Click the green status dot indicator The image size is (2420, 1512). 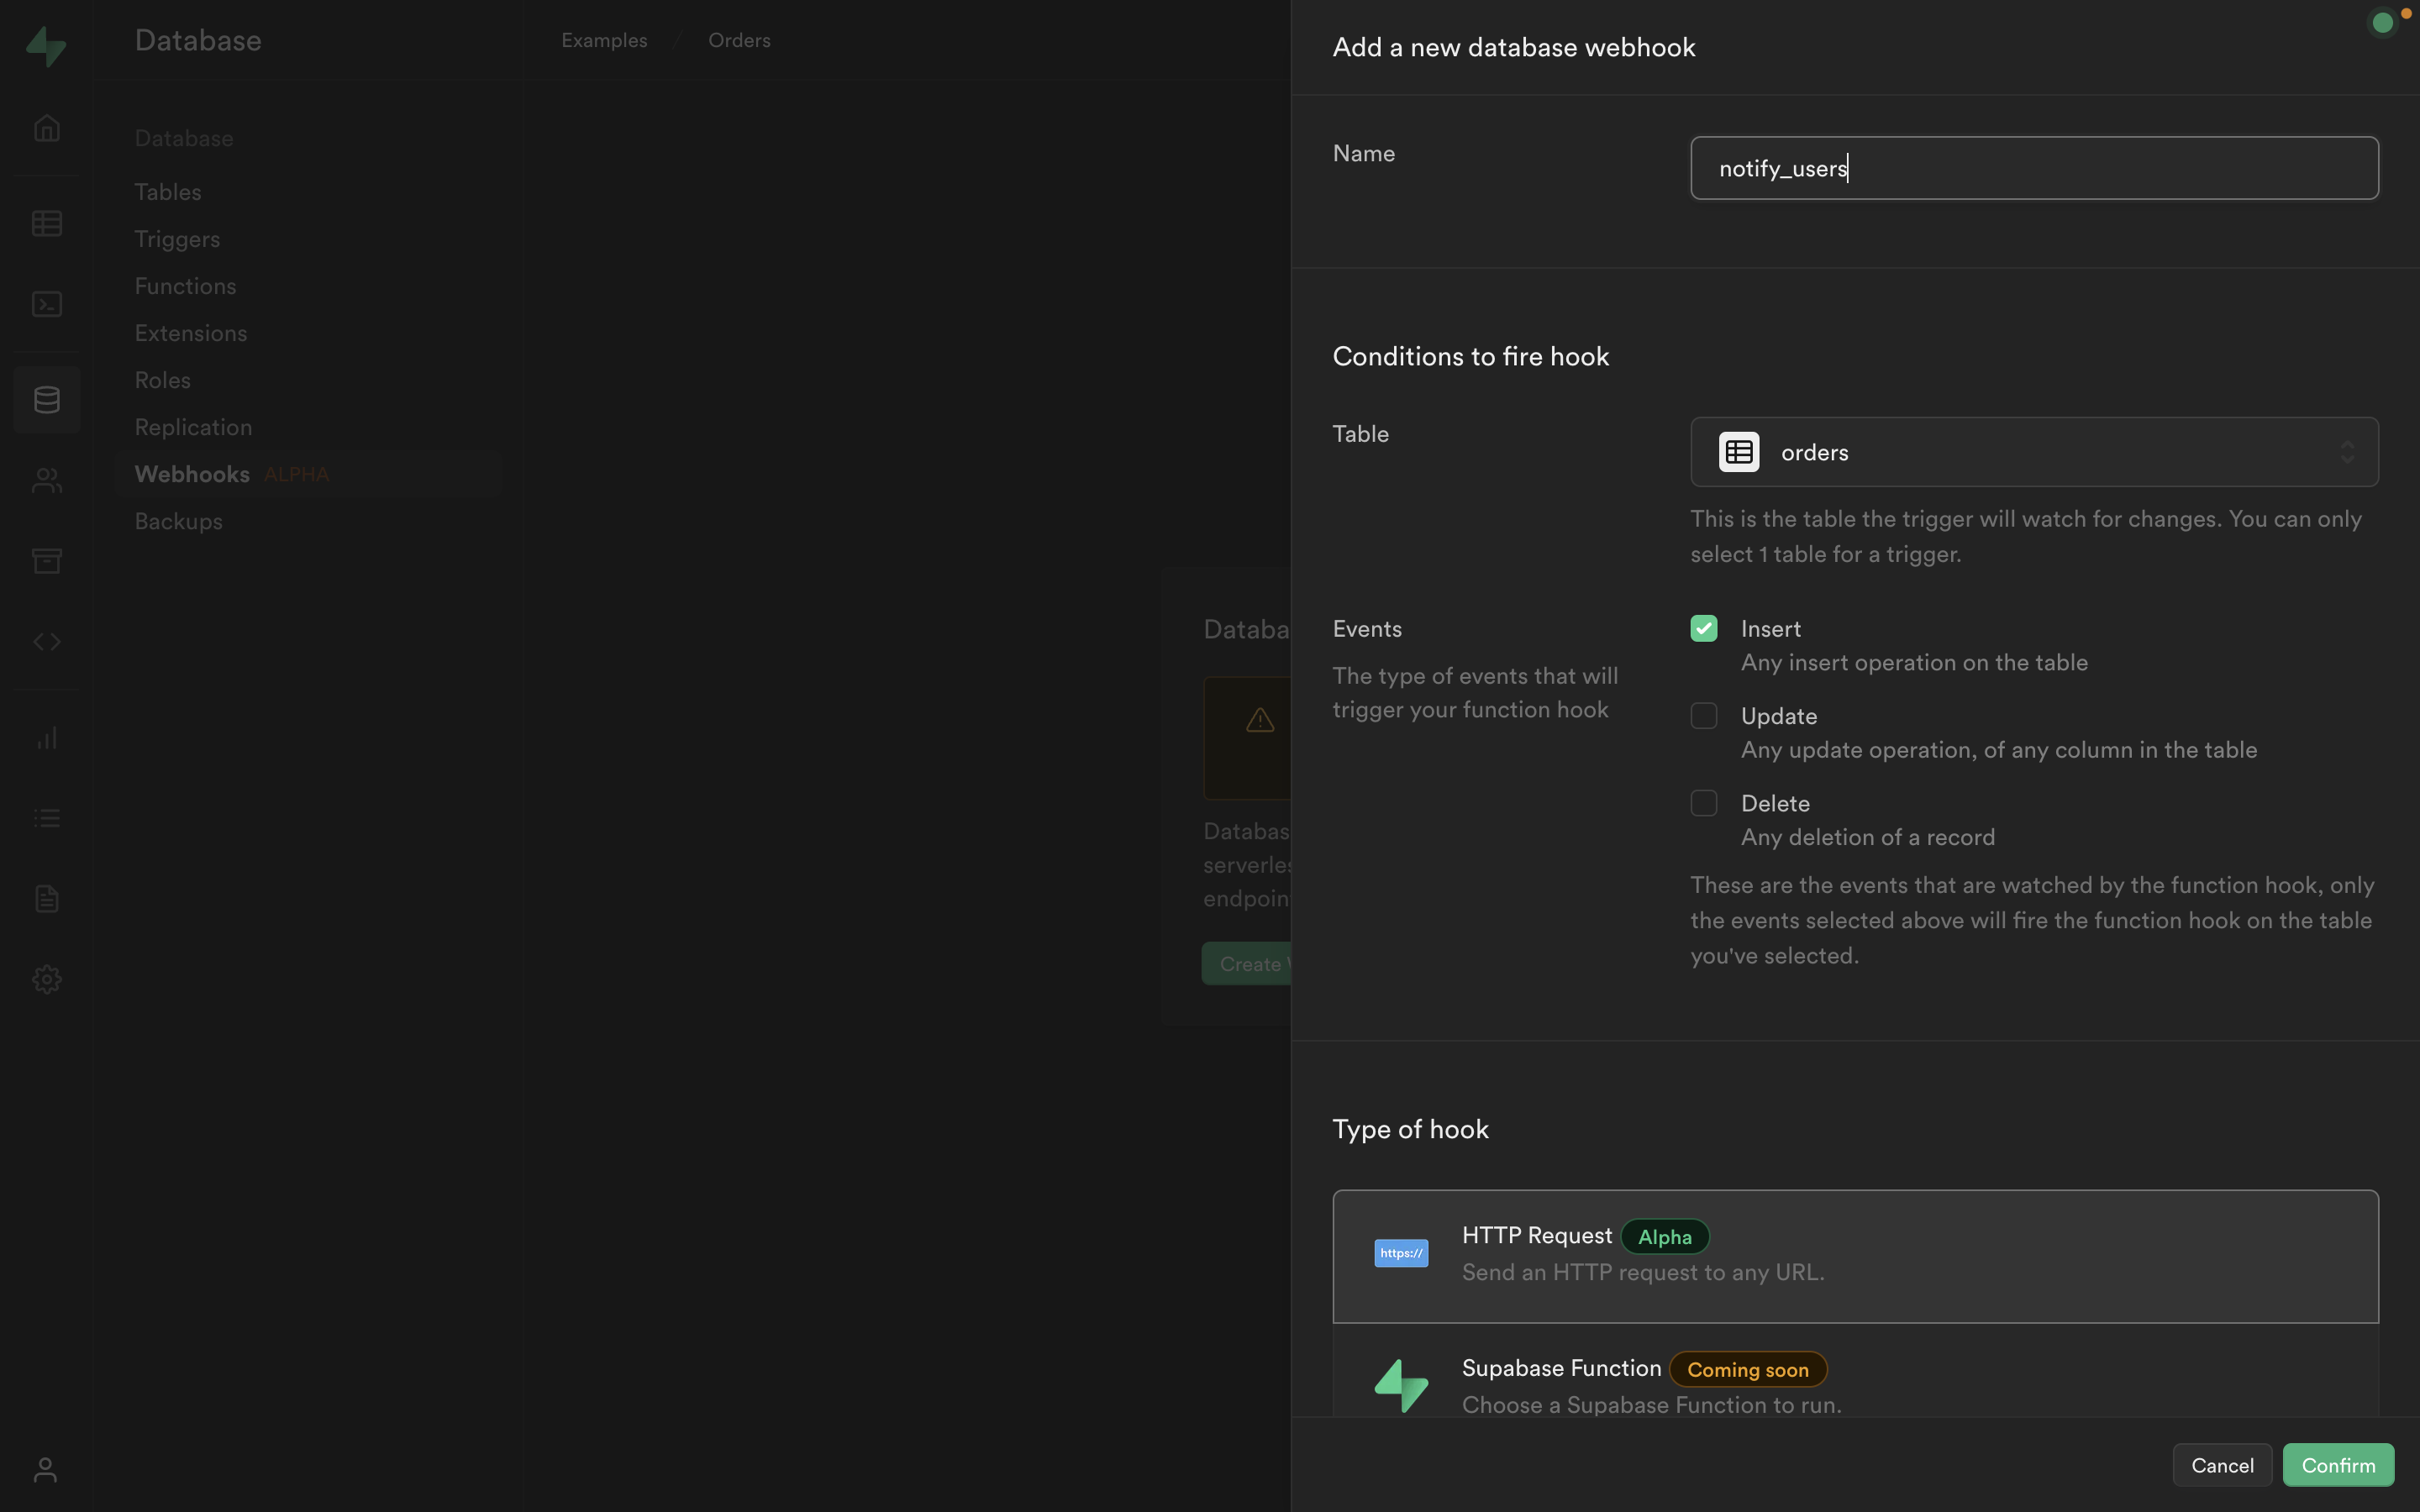click(x=2383, y=22)
